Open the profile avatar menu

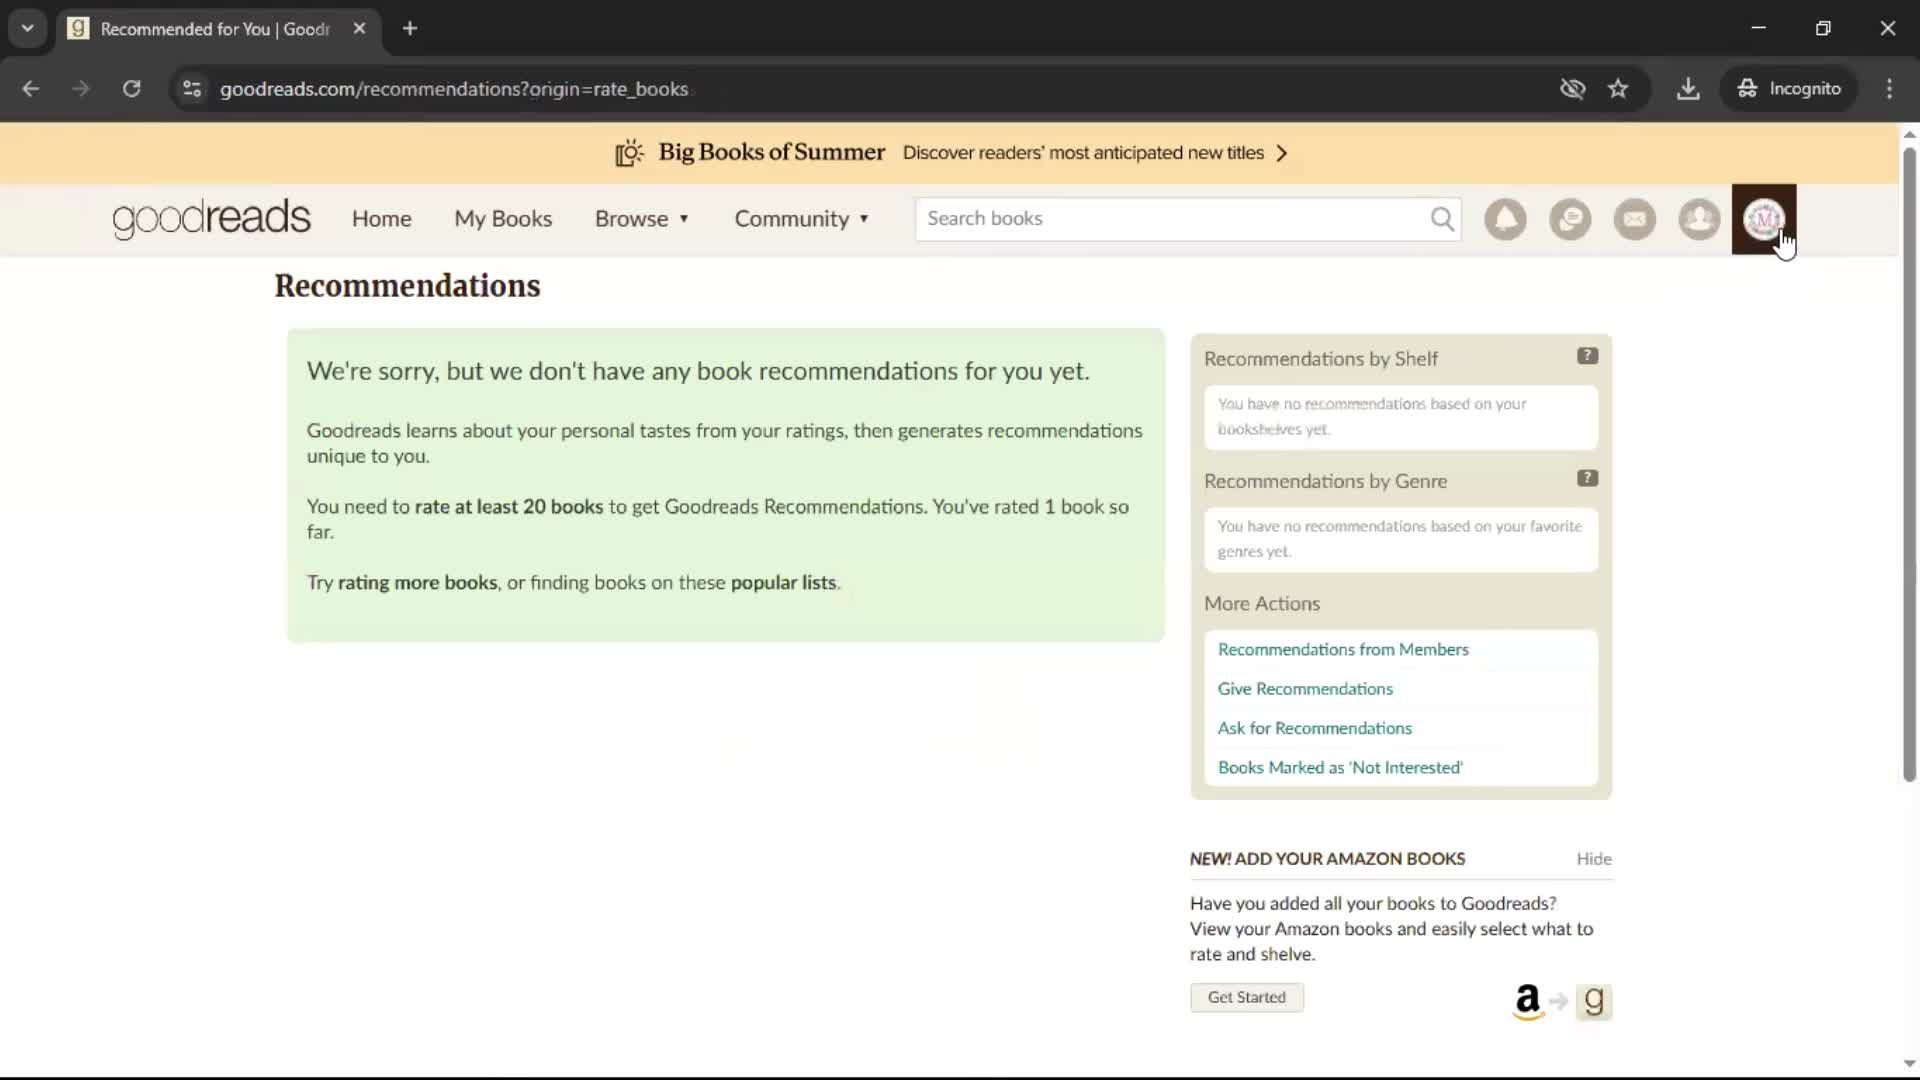click(x=1764, y=219)
